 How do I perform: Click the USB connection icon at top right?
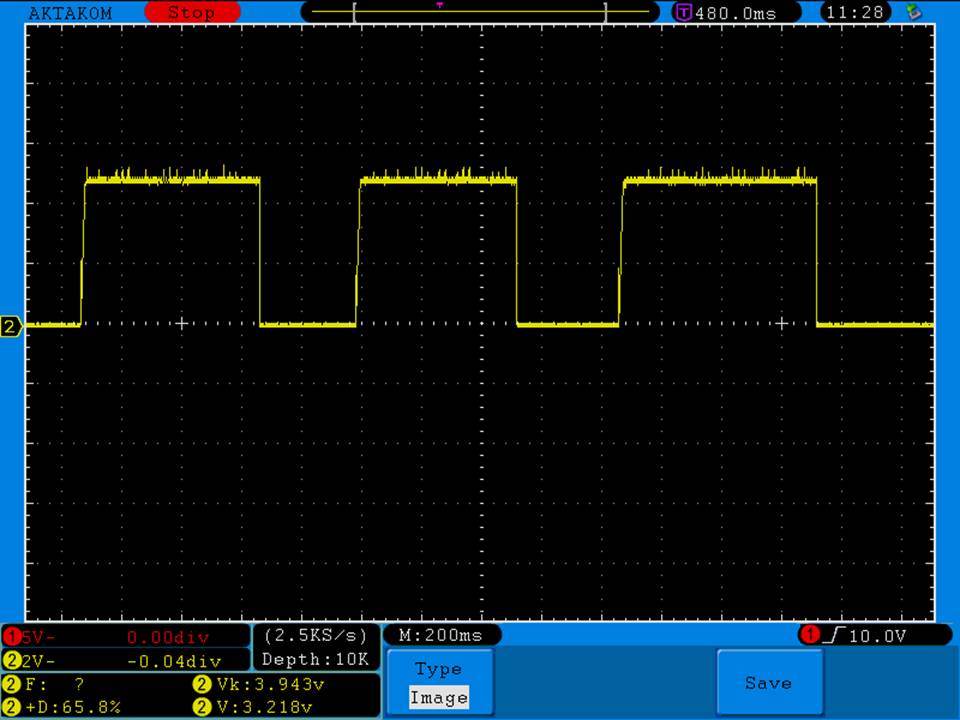[913, 12]
